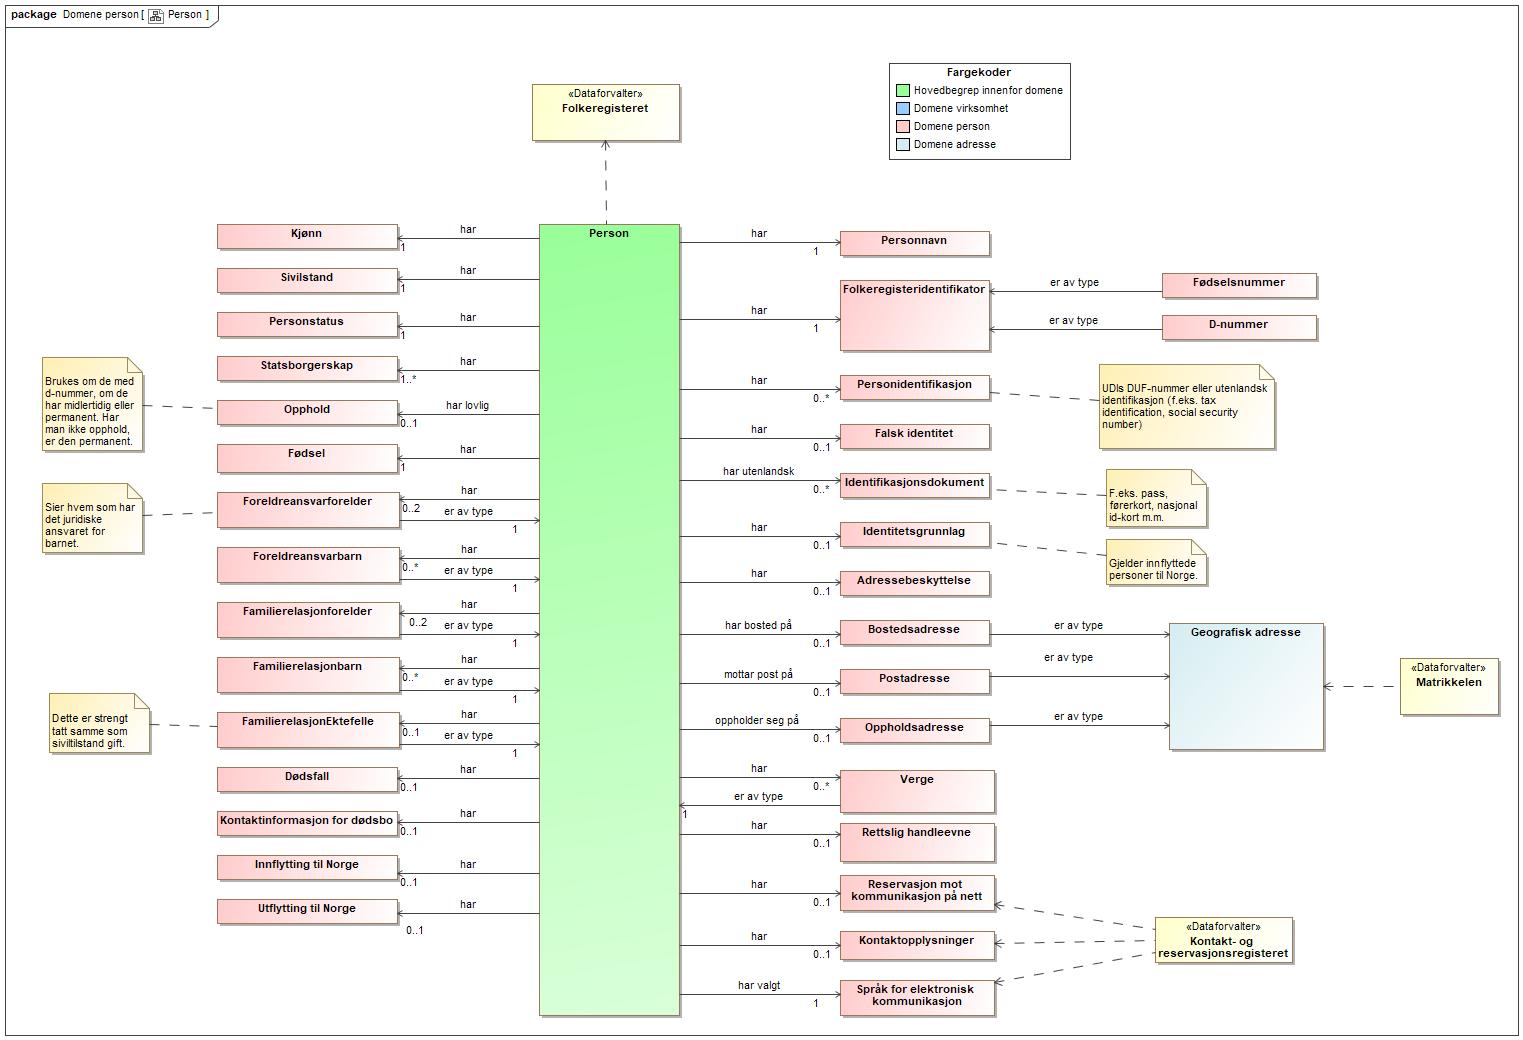Select the green Person class box
Viewport: 1523px width, 1040px height.
[609, 619]
